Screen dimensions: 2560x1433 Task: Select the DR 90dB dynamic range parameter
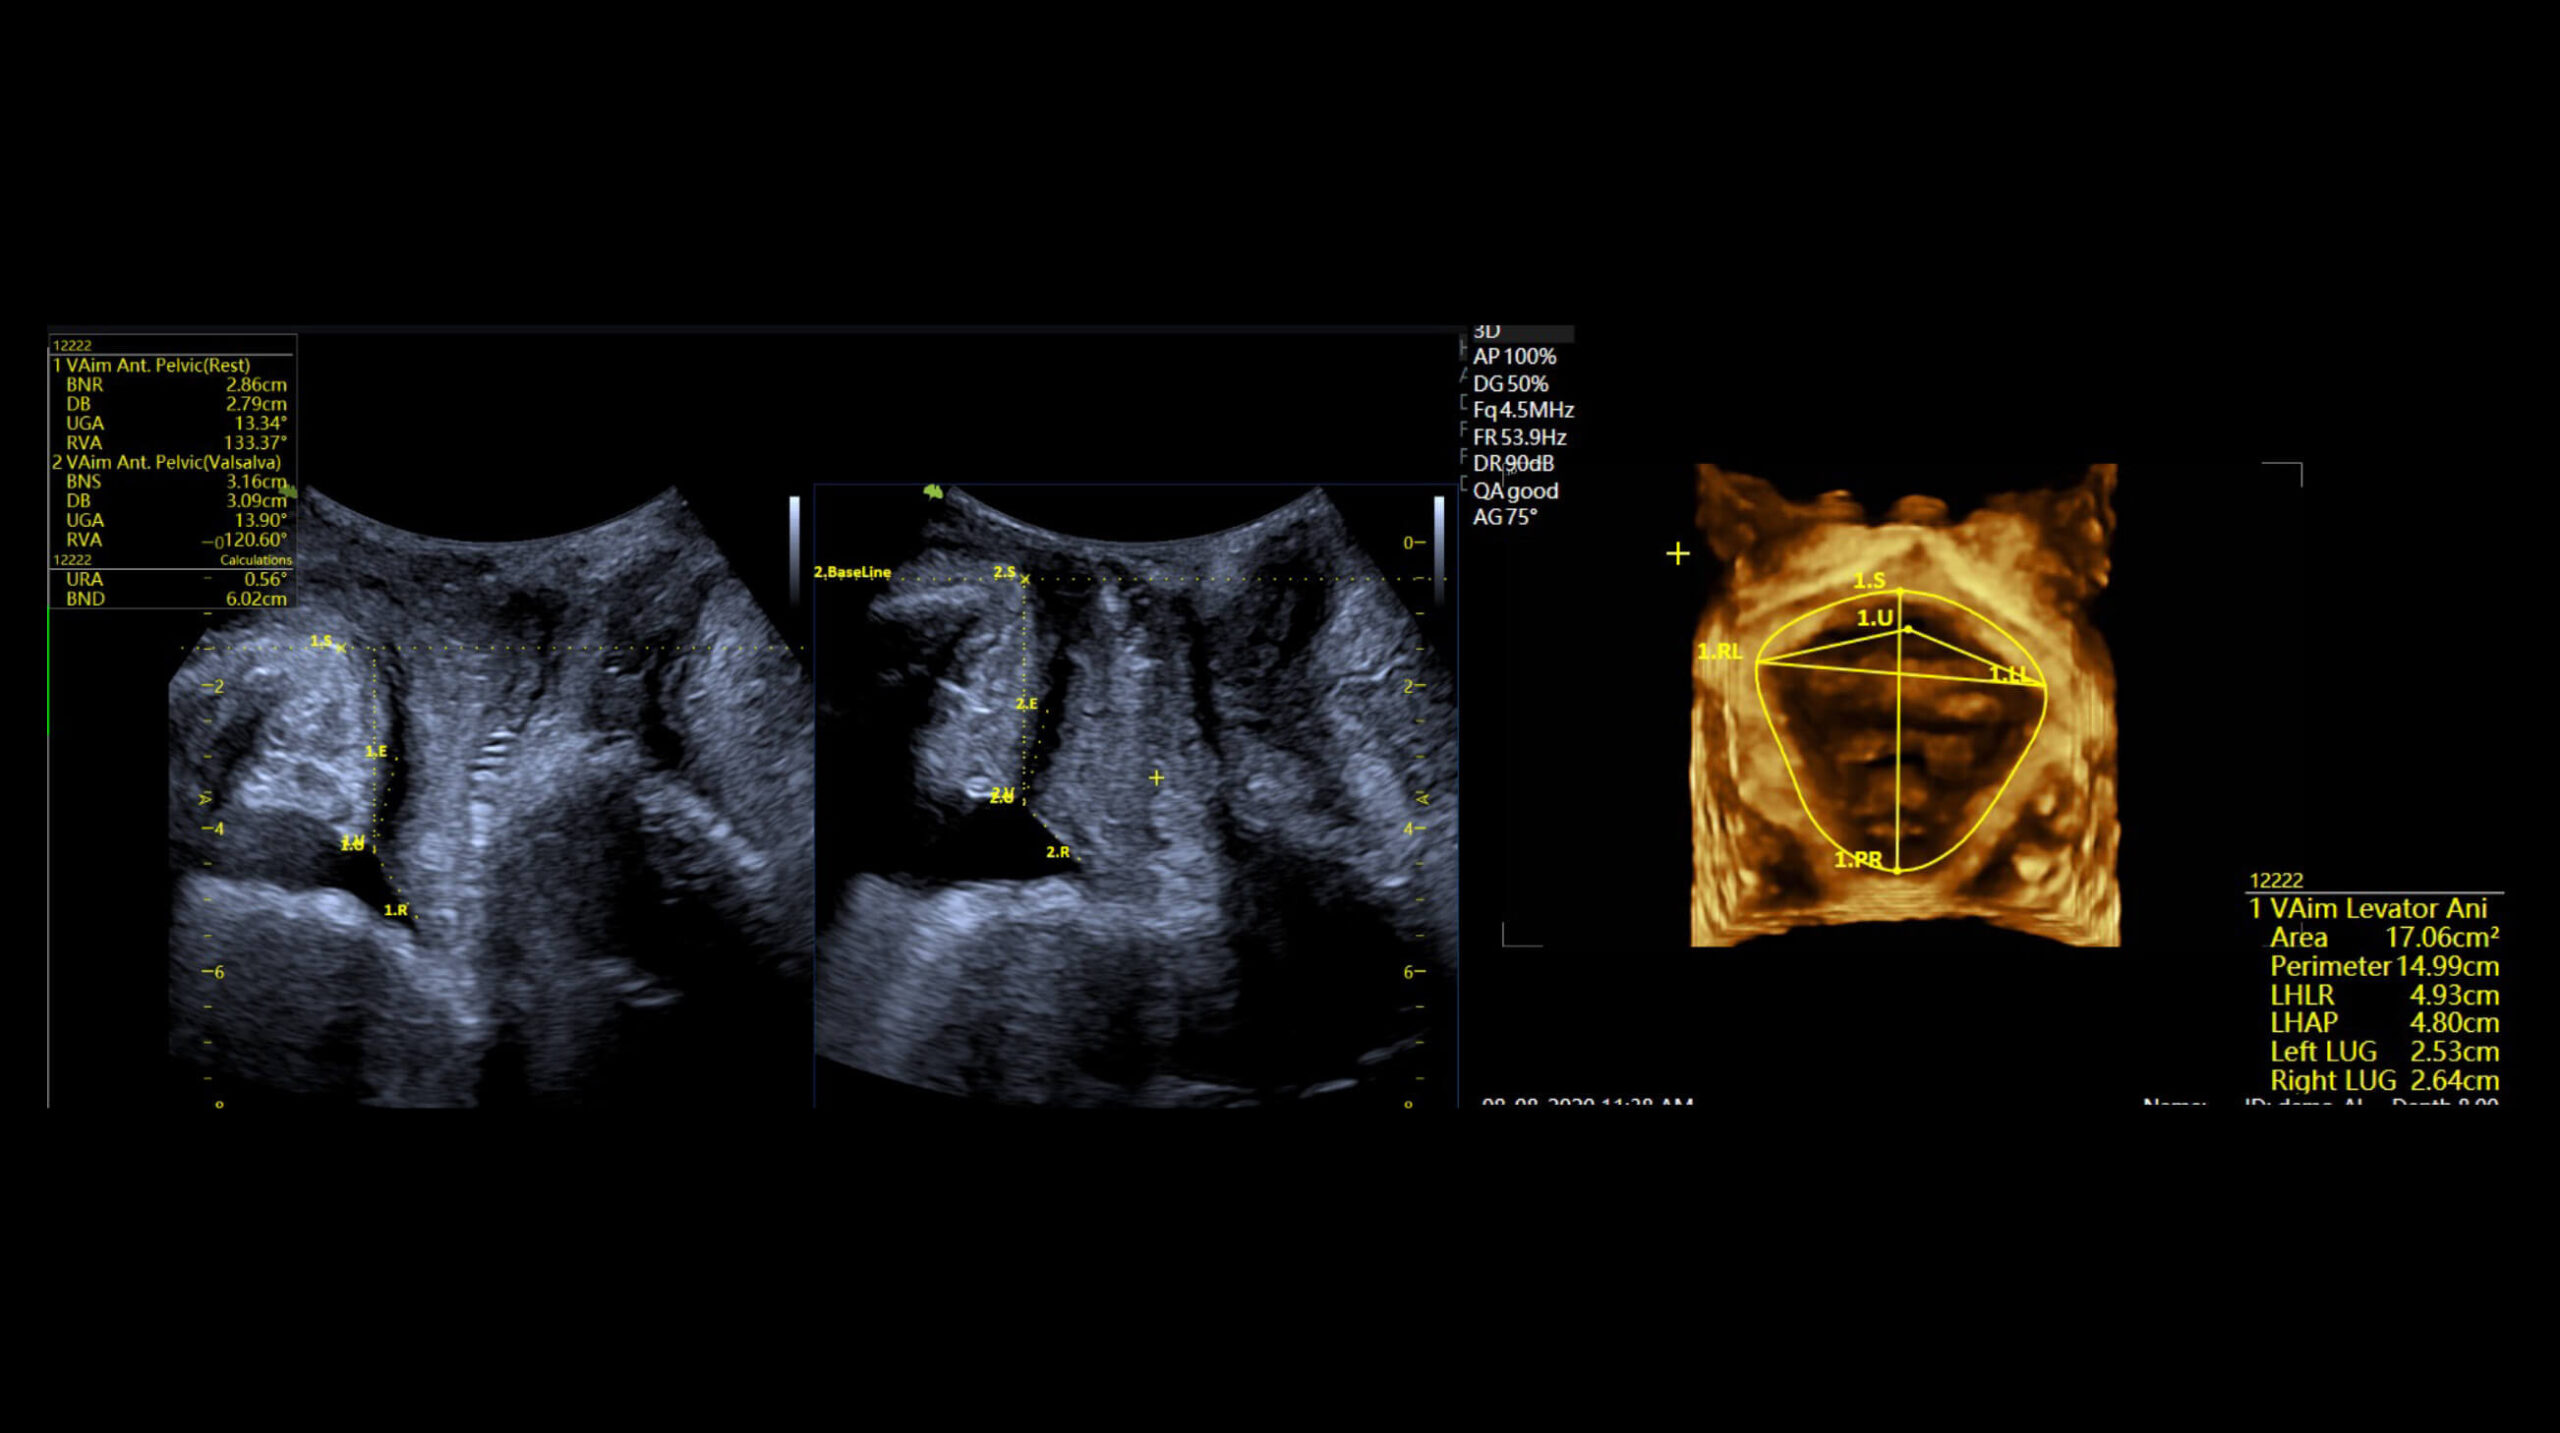(1513, 464)
